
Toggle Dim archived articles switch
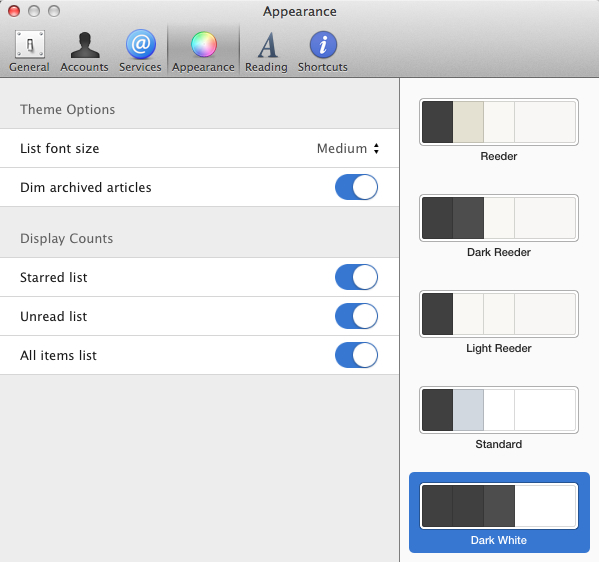[356, 187]
